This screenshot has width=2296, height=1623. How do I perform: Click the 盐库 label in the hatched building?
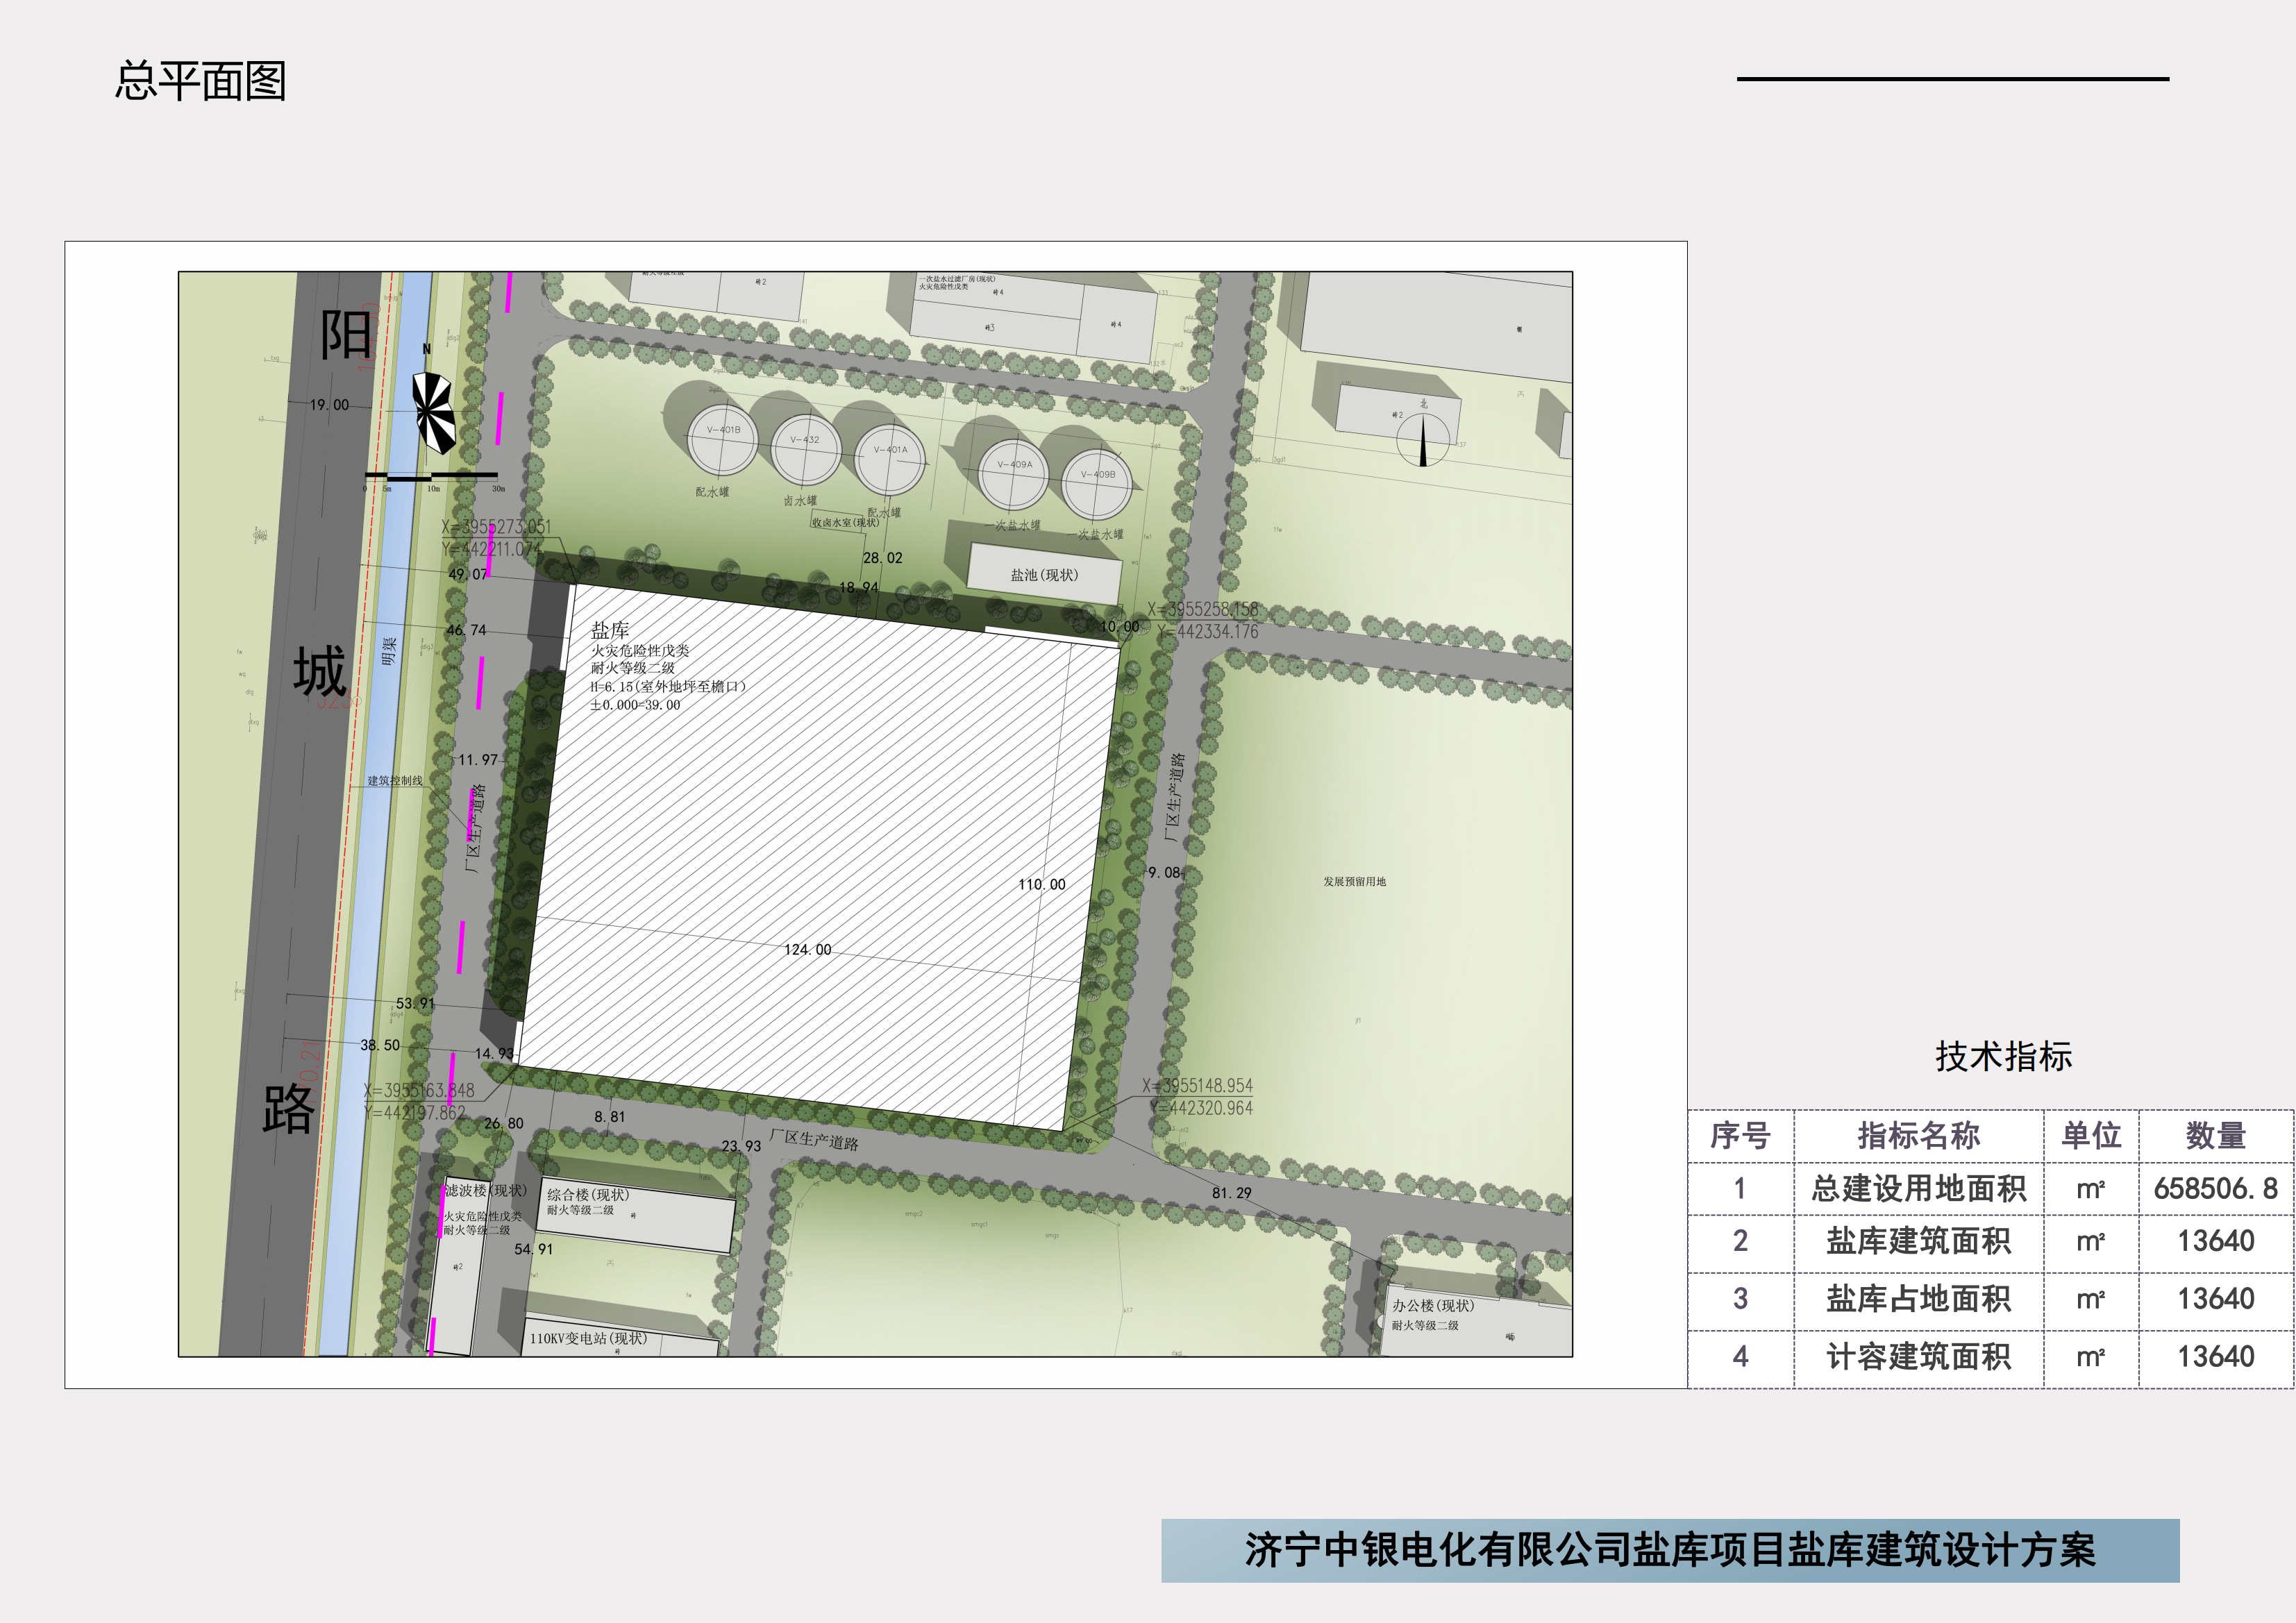click(x=610, y=630)
